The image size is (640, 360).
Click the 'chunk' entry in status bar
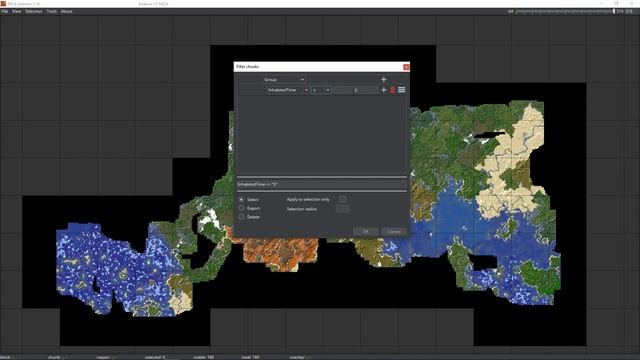(57, 357)
